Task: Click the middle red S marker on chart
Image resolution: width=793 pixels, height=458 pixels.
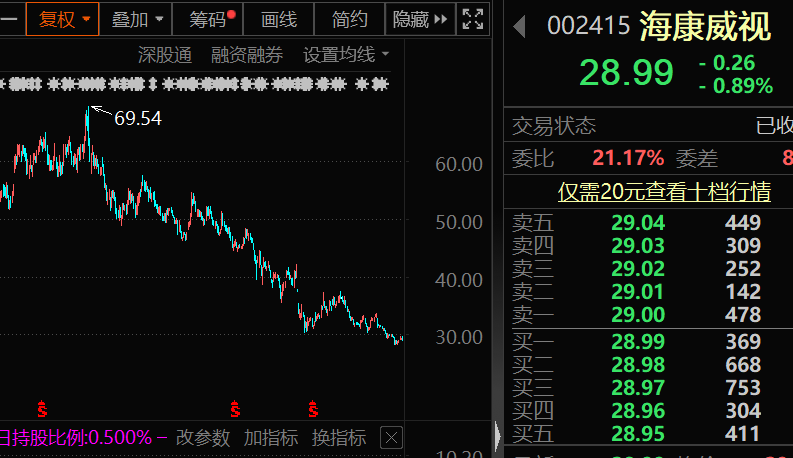Action: [236, 409]
